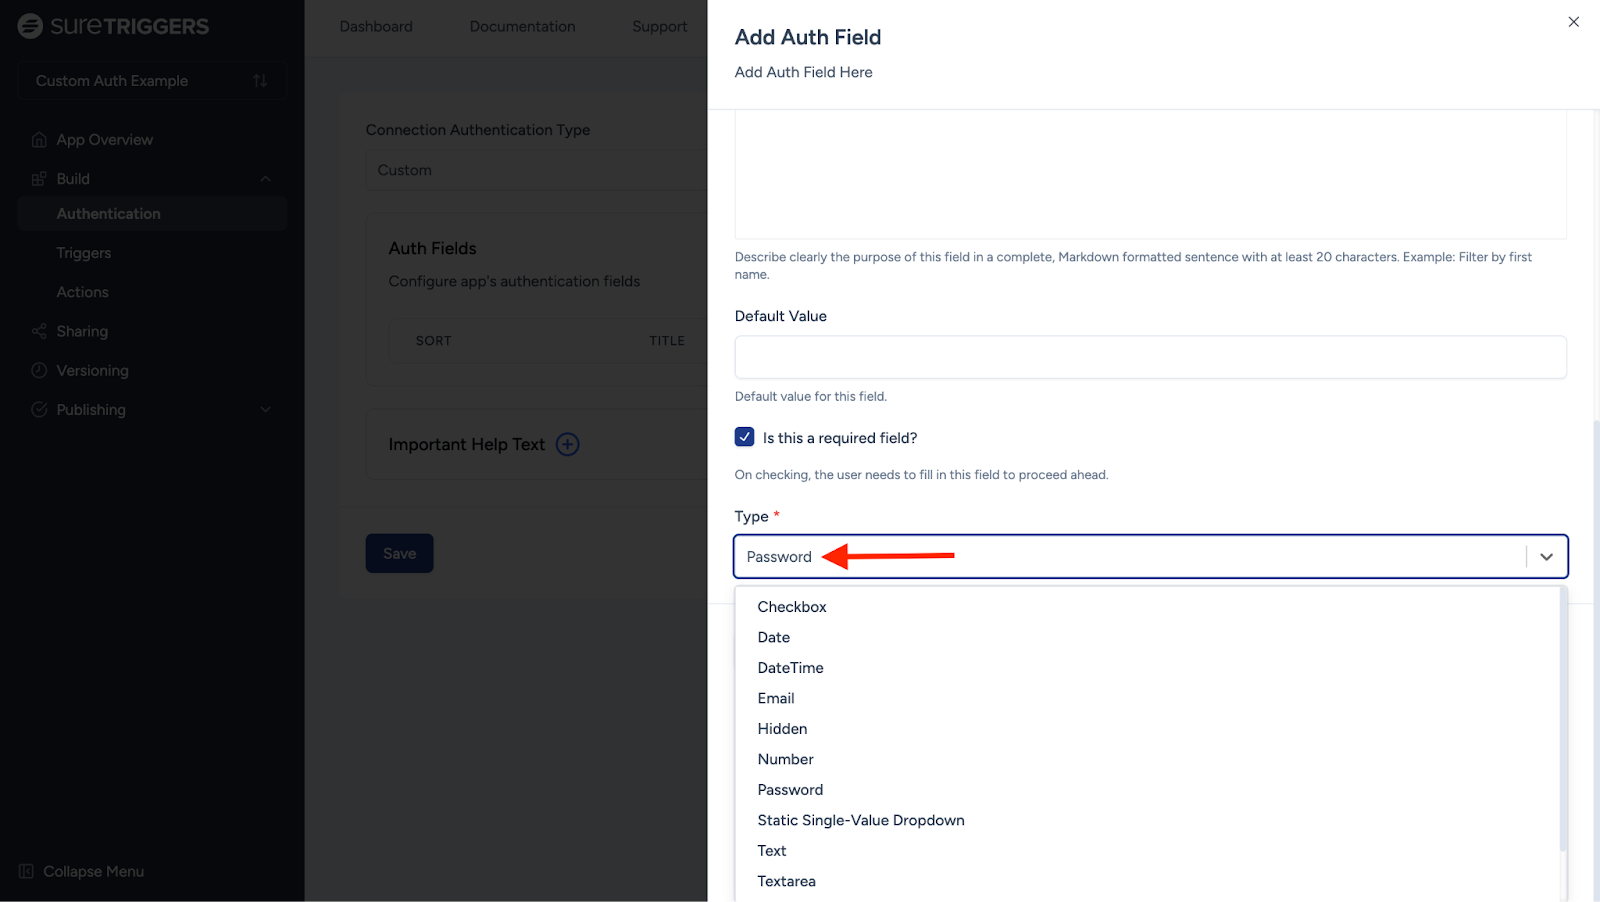1600x902 pixels.
Task: Choose Static Single-Value Dropdown option
Action: [860, 820]
